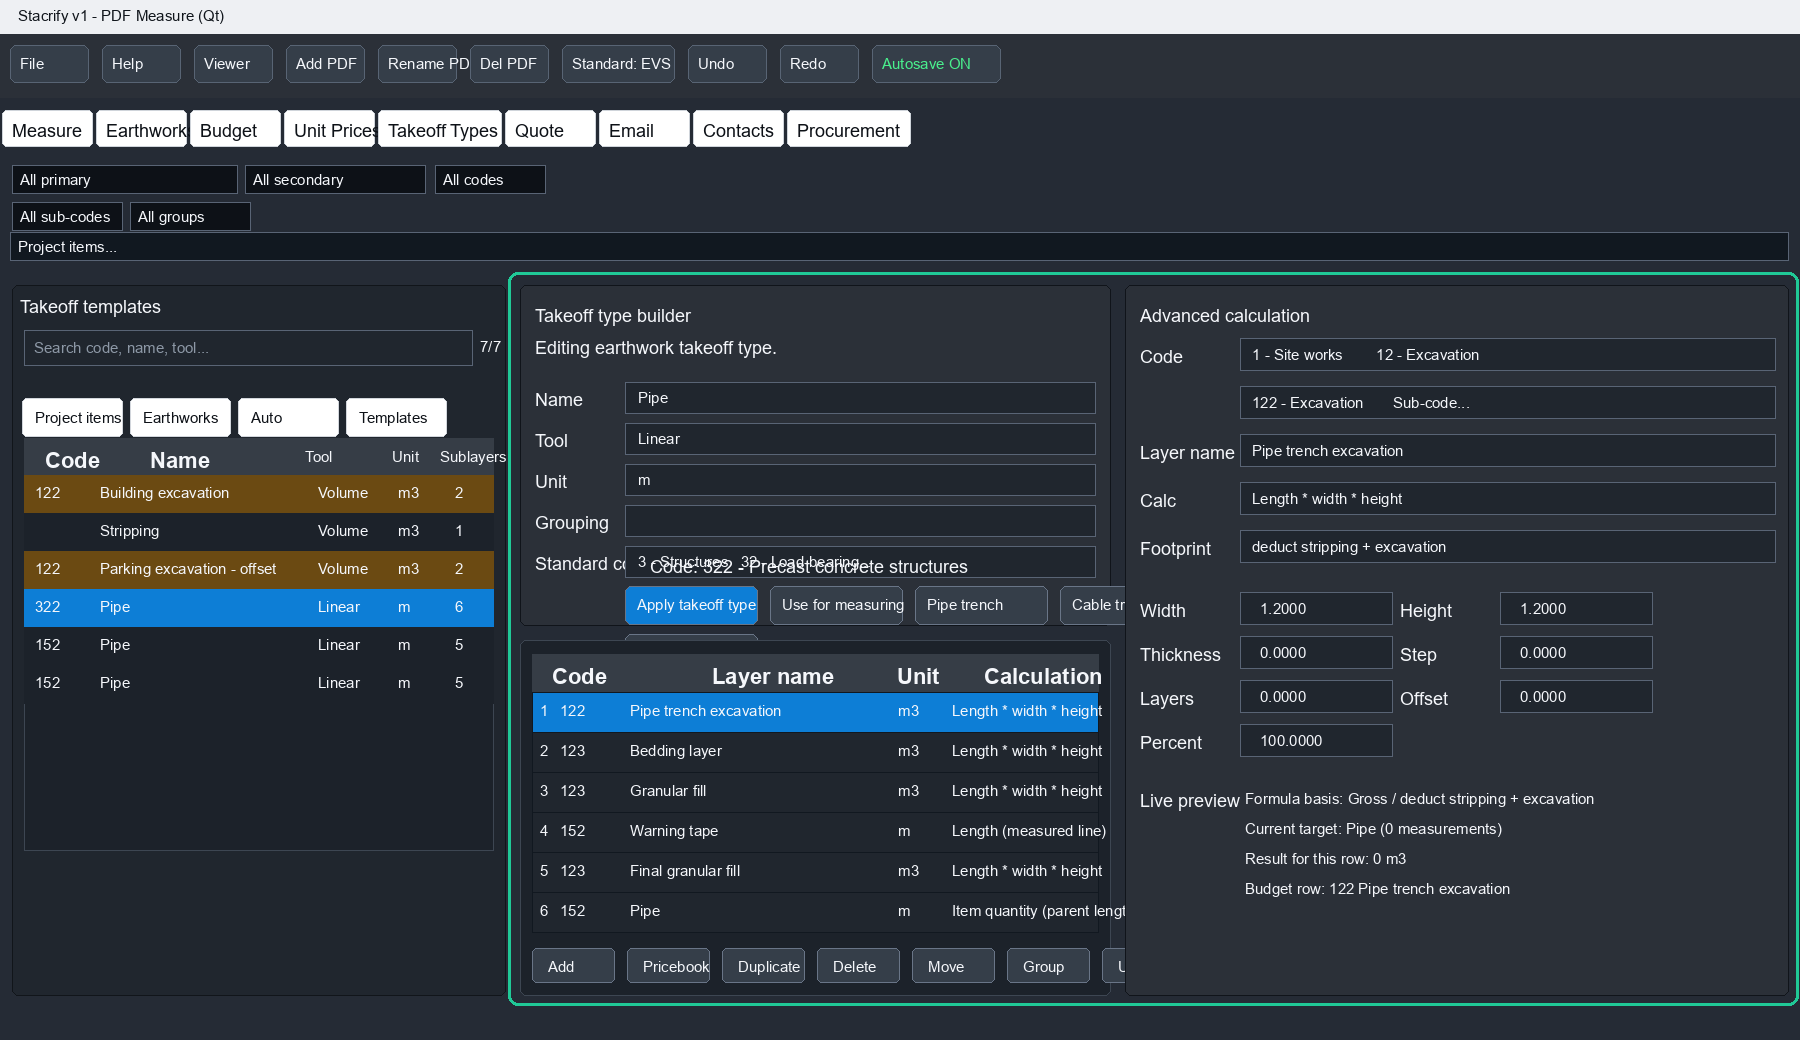Switch to the Measure tab
The image size is (1800, 1040).
click(x=47, y=130)
